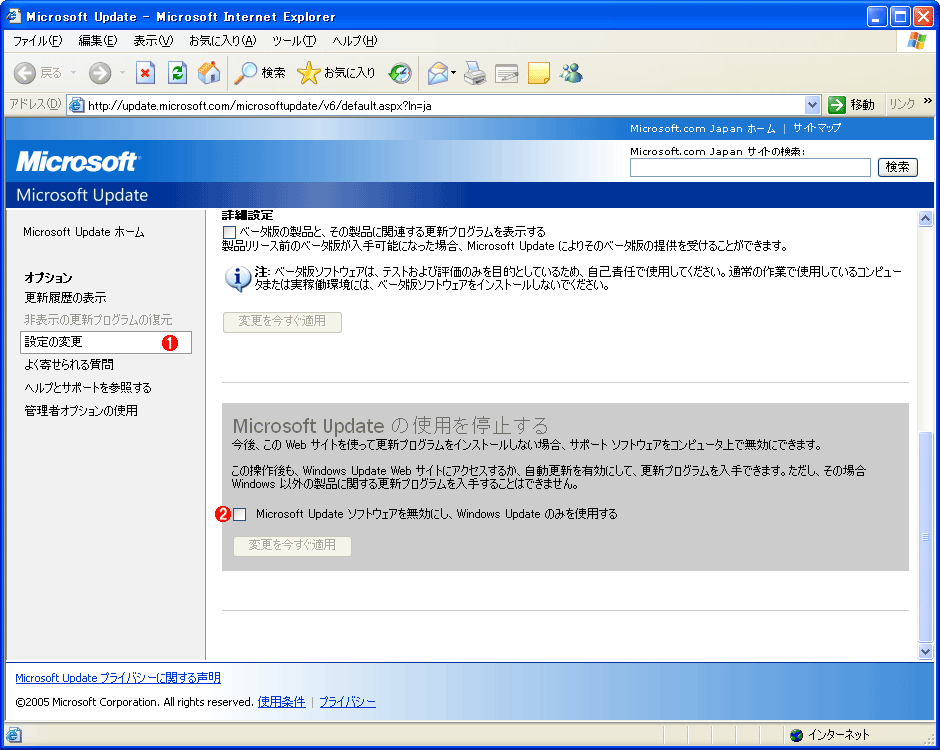The height and width of the screenshot is (750, 940).
Task: Open the Mail button dropdown arrow
Action: (x=454, y=73)
